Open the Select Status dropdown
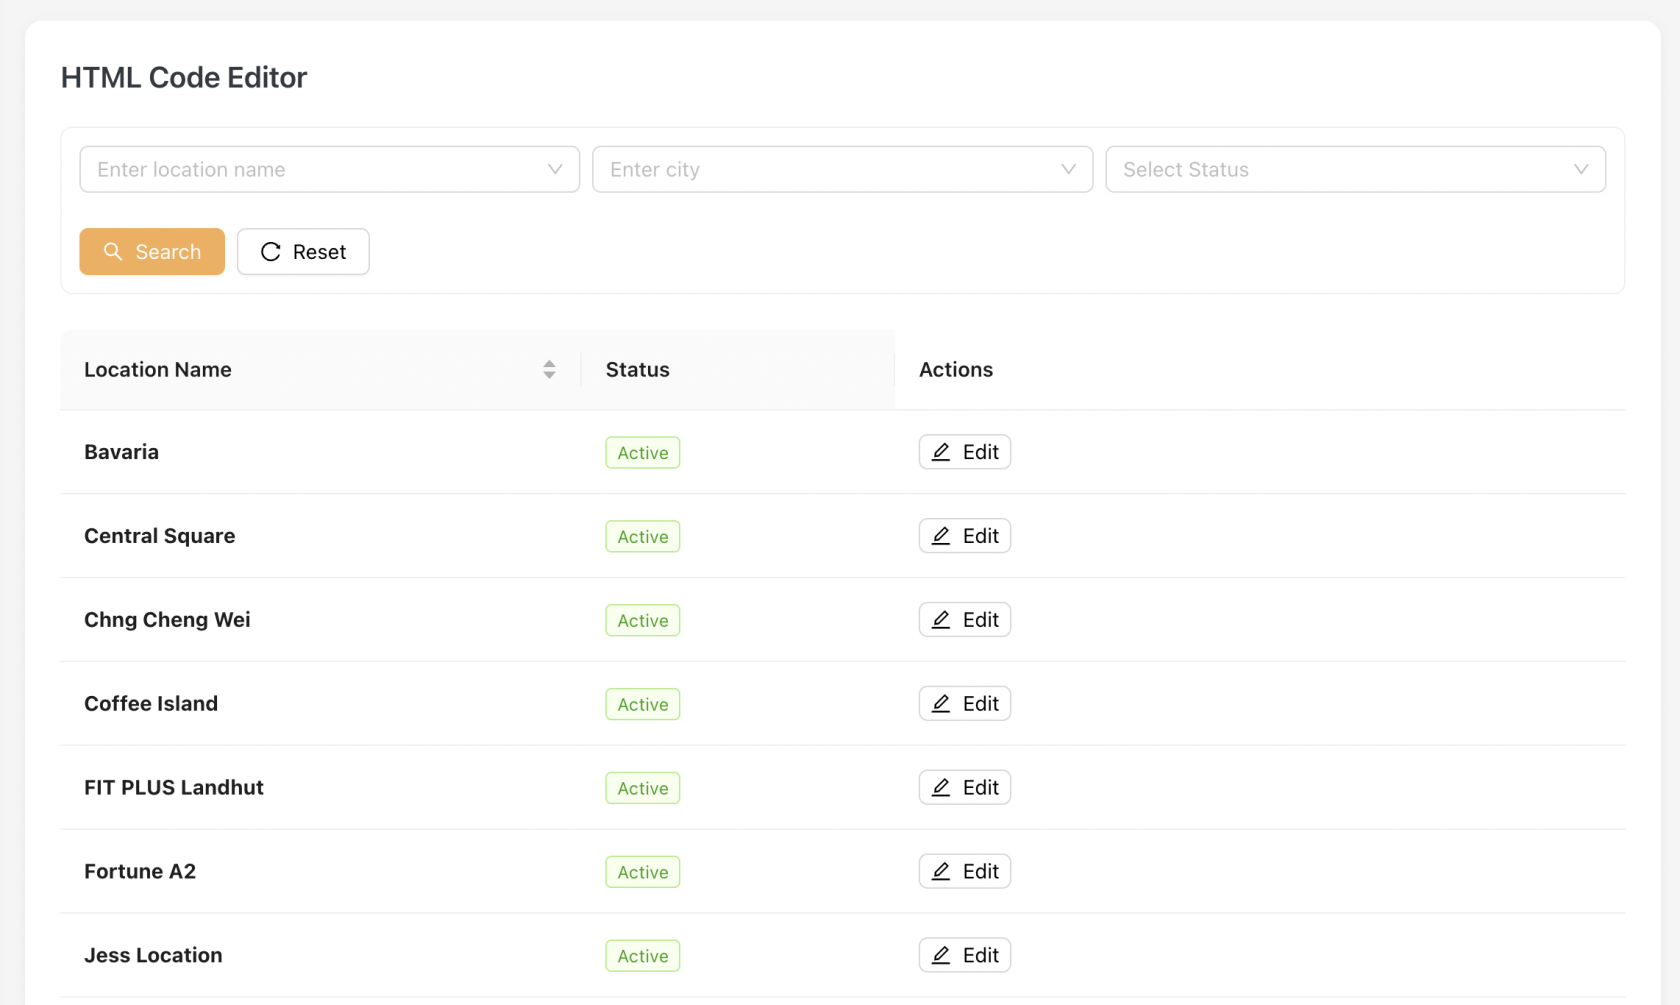This screenshot has height=1005, width=1680. coord(1356,169)
